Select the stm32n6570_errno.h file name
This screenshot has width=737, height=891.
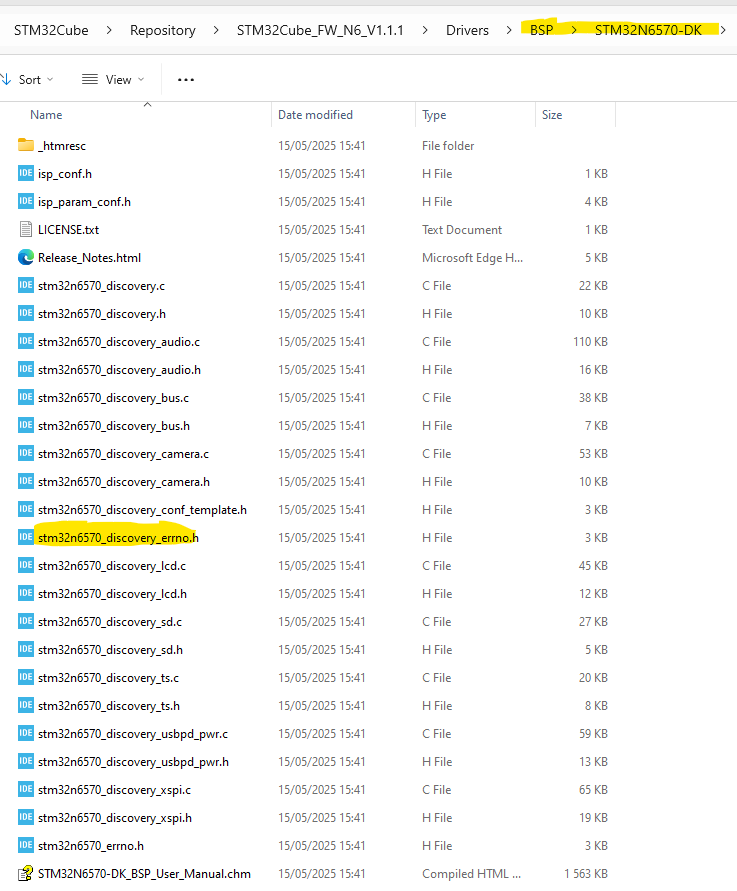click(x=91, y=846)
